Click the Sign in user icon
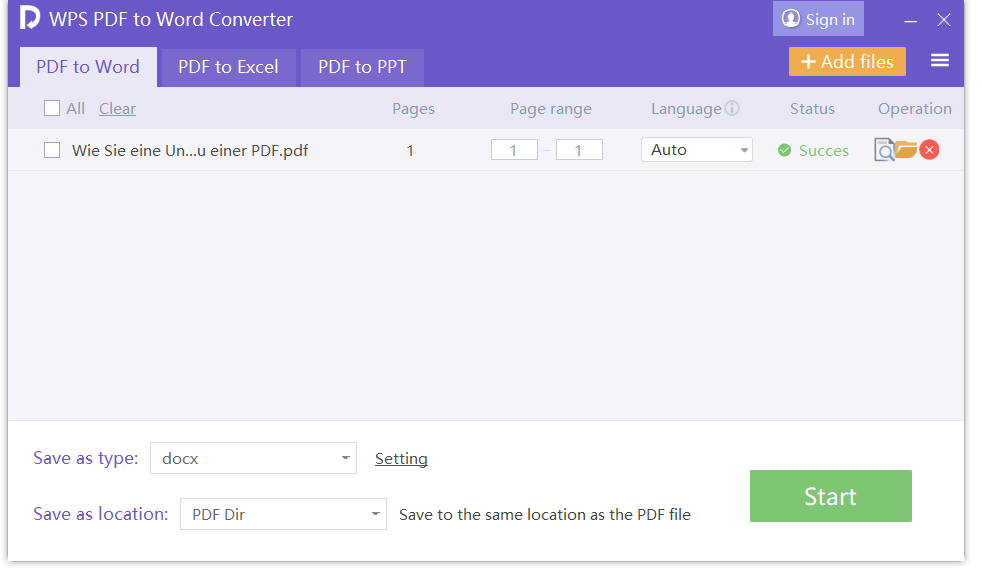Image resolution: width=982 pixels, height=570 pixels. tap(791, 19)
